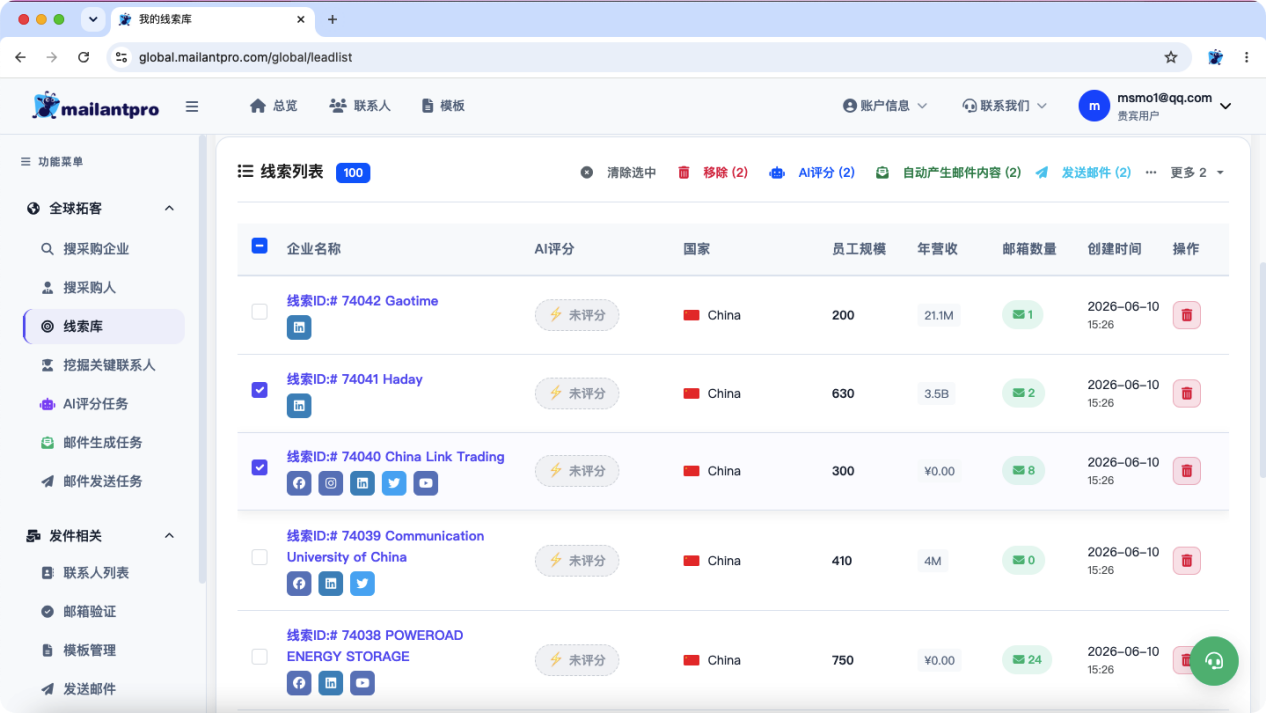Image resolution: width=1266 pixels, height=713 pixels.
Task: Go to 联系人 in top navigation
Action: click(x=360, y=106)
